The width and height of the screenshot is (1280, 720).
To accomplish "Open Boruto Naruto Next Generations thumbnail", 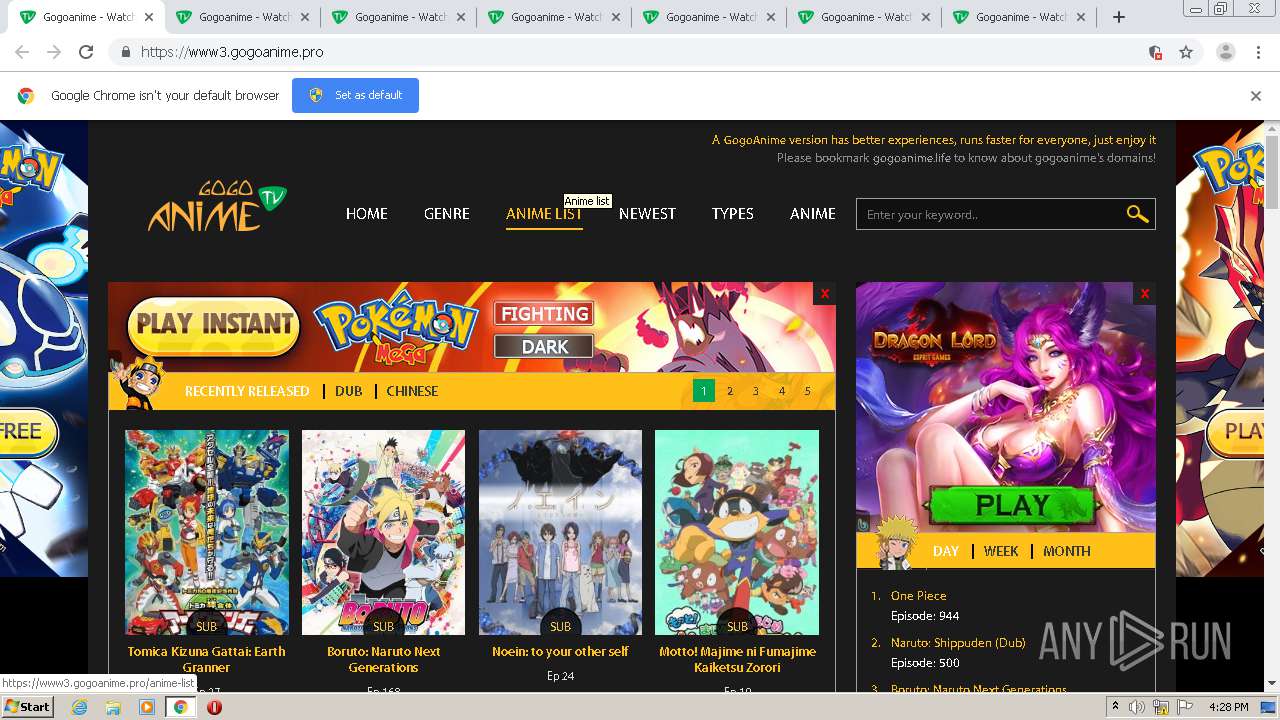I will point(384,533).
